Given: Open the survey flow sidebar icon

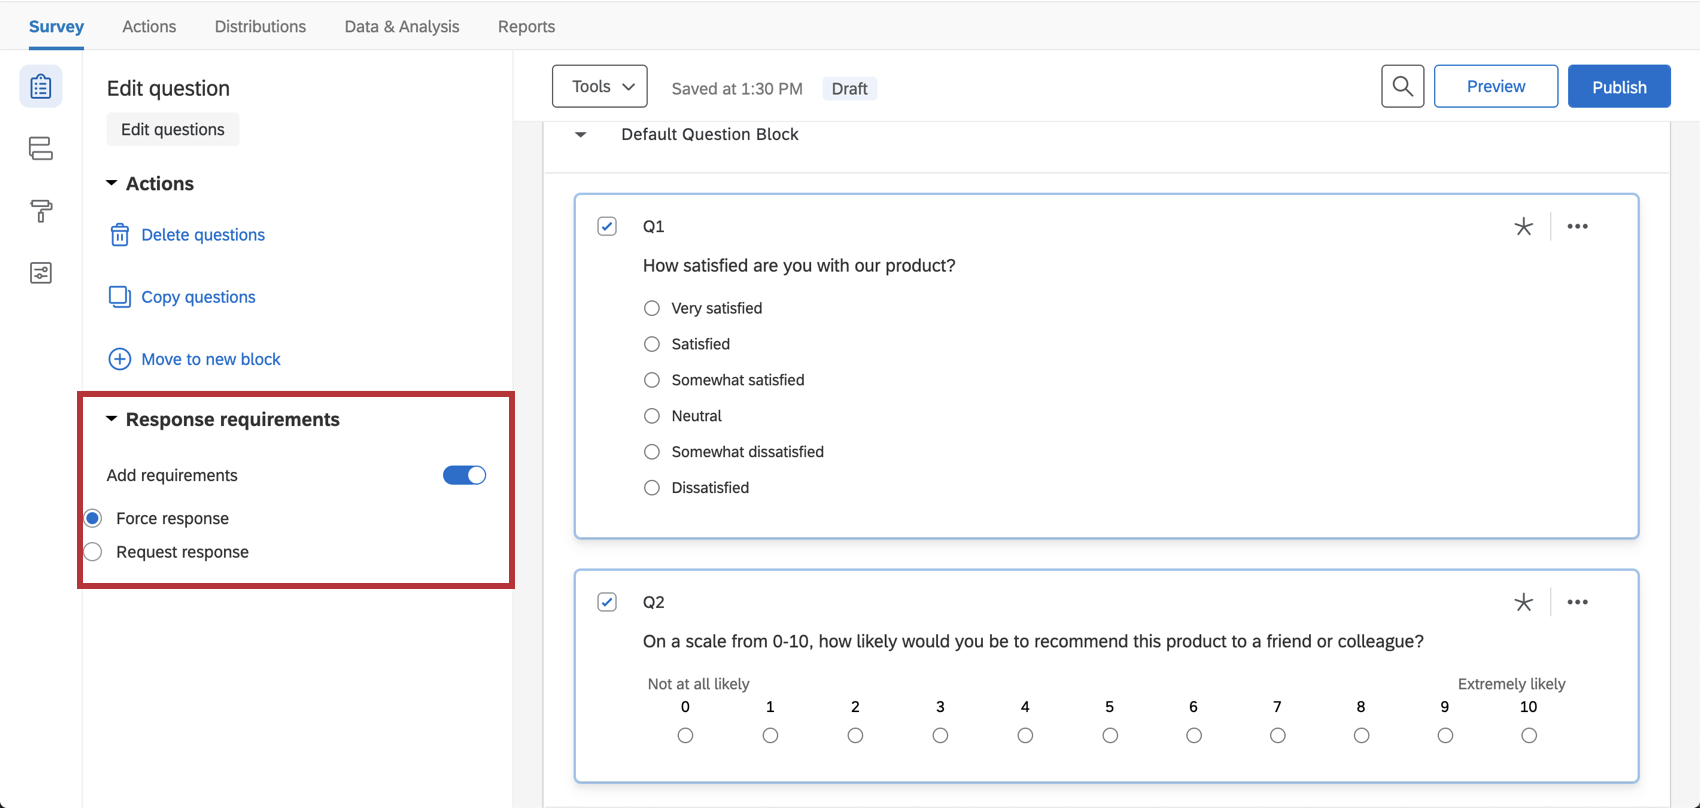Looking at the screenshot, I should tap(41, 149).
